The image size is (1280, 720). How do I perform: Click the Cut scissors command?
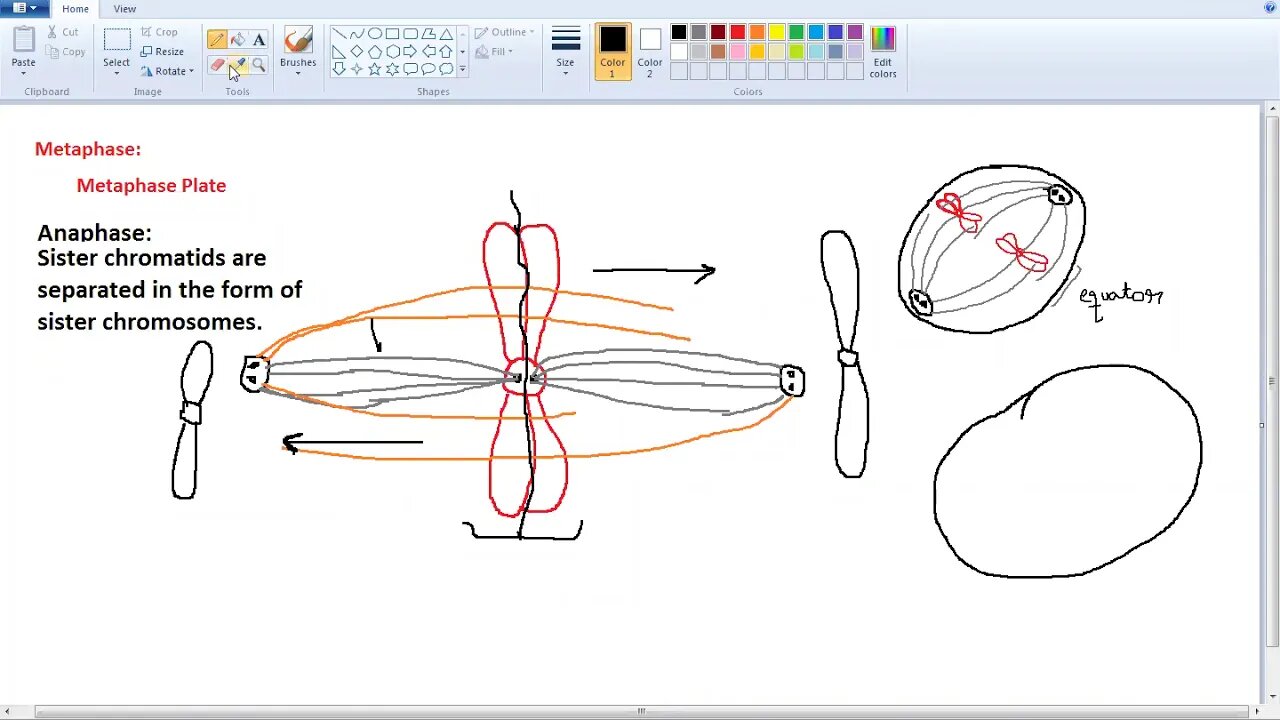pos(64,32)
